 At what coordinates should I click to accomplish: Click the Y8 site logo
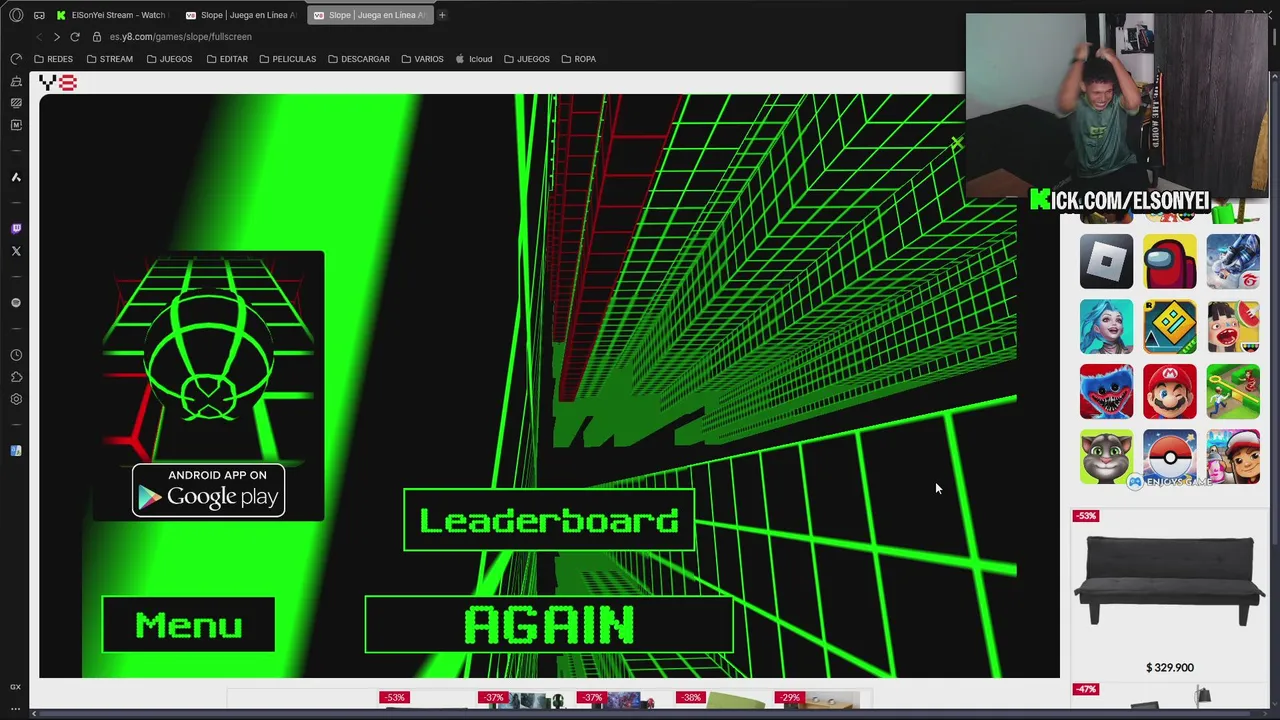tap(58, 83)
